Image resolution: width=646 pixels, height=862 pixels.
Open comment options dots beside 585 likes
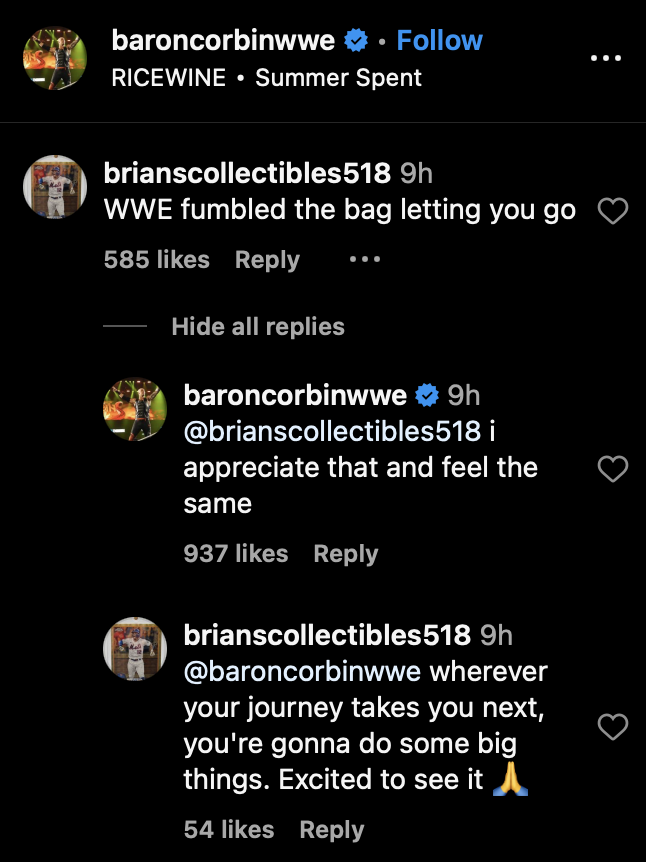tap(365, 260)
